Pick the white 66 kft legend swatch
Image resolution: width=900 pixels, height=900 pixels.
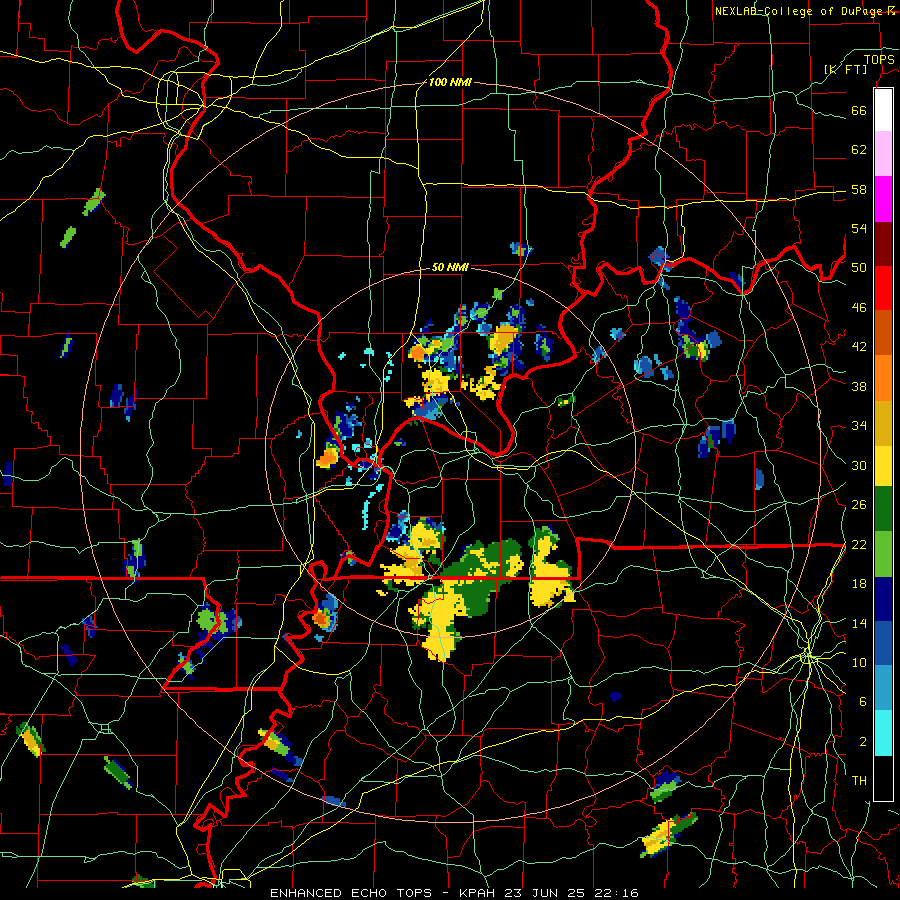[883, 110]
